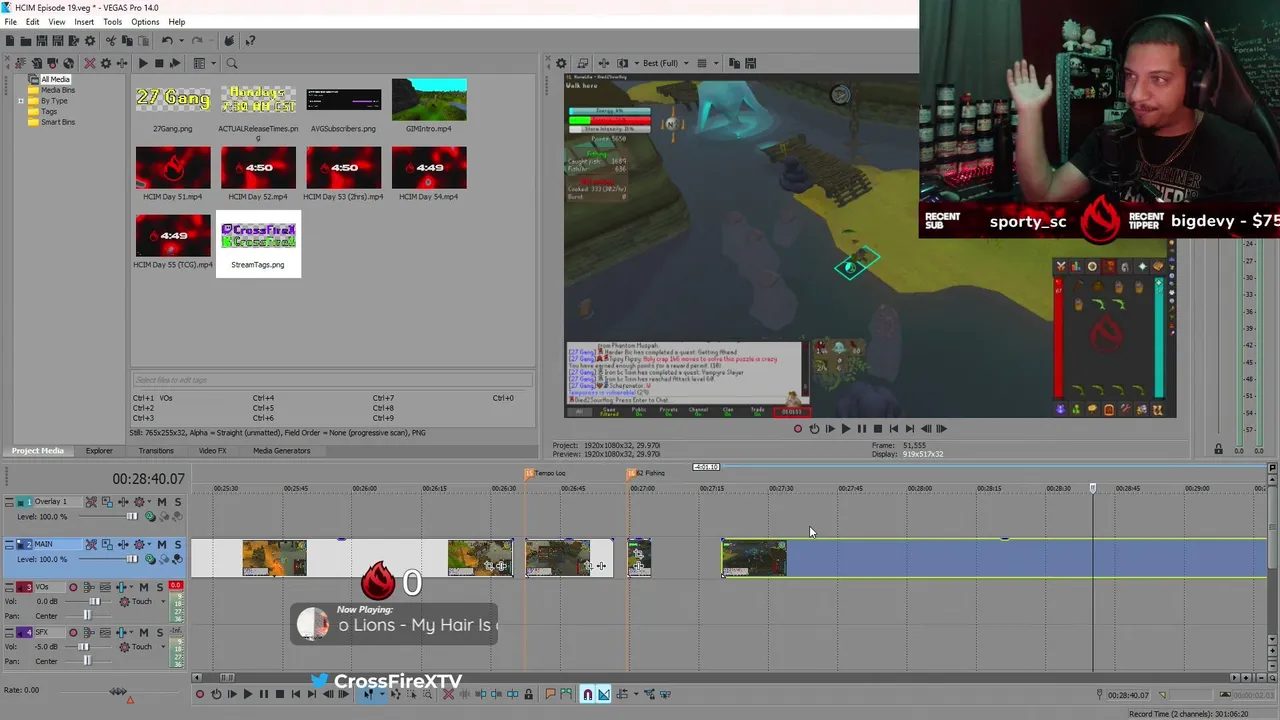The height and width of the screenshot is (720, 1280).
Task: Solo the MAIN video track
Action: point(178,544)
